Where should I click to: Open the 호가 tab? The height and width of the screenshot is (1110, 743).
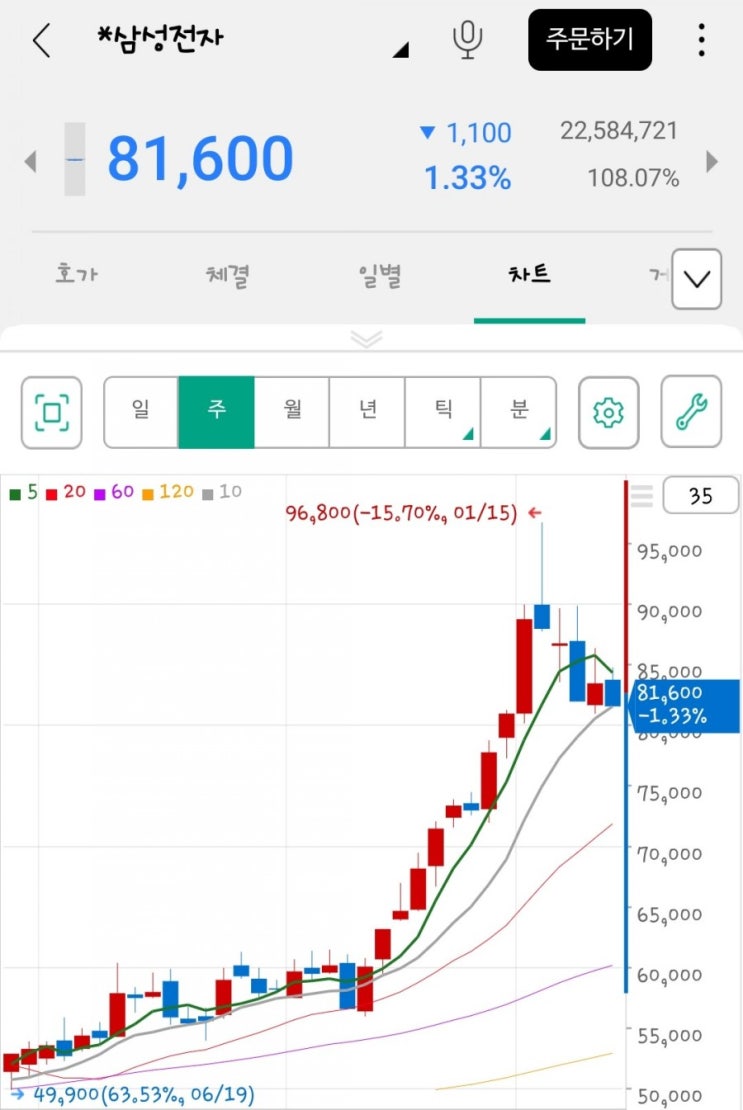click(x=76, y=273)
